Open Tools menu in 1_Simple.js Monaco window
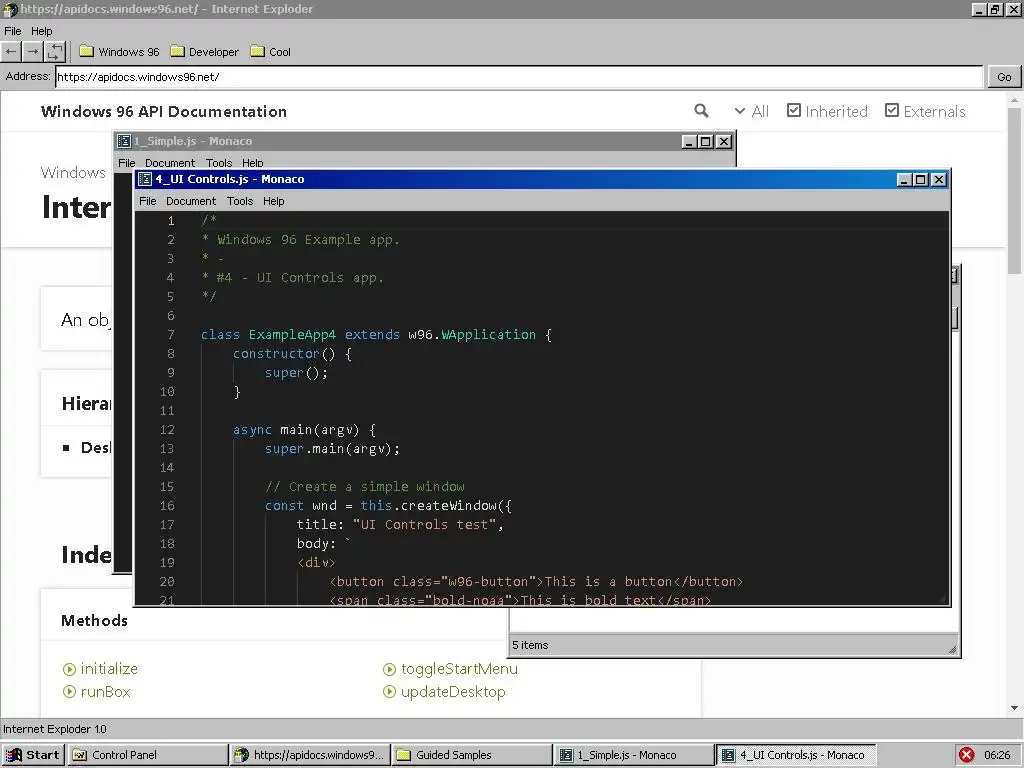This screenshot has width=1024, height=768. point(219,163)
